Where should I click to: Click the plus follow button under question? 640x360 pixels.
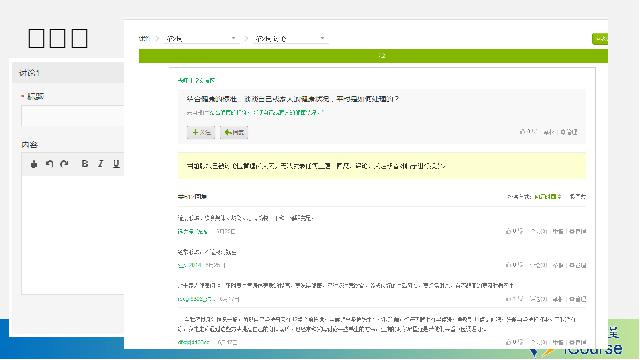click(x=201, y=132)
